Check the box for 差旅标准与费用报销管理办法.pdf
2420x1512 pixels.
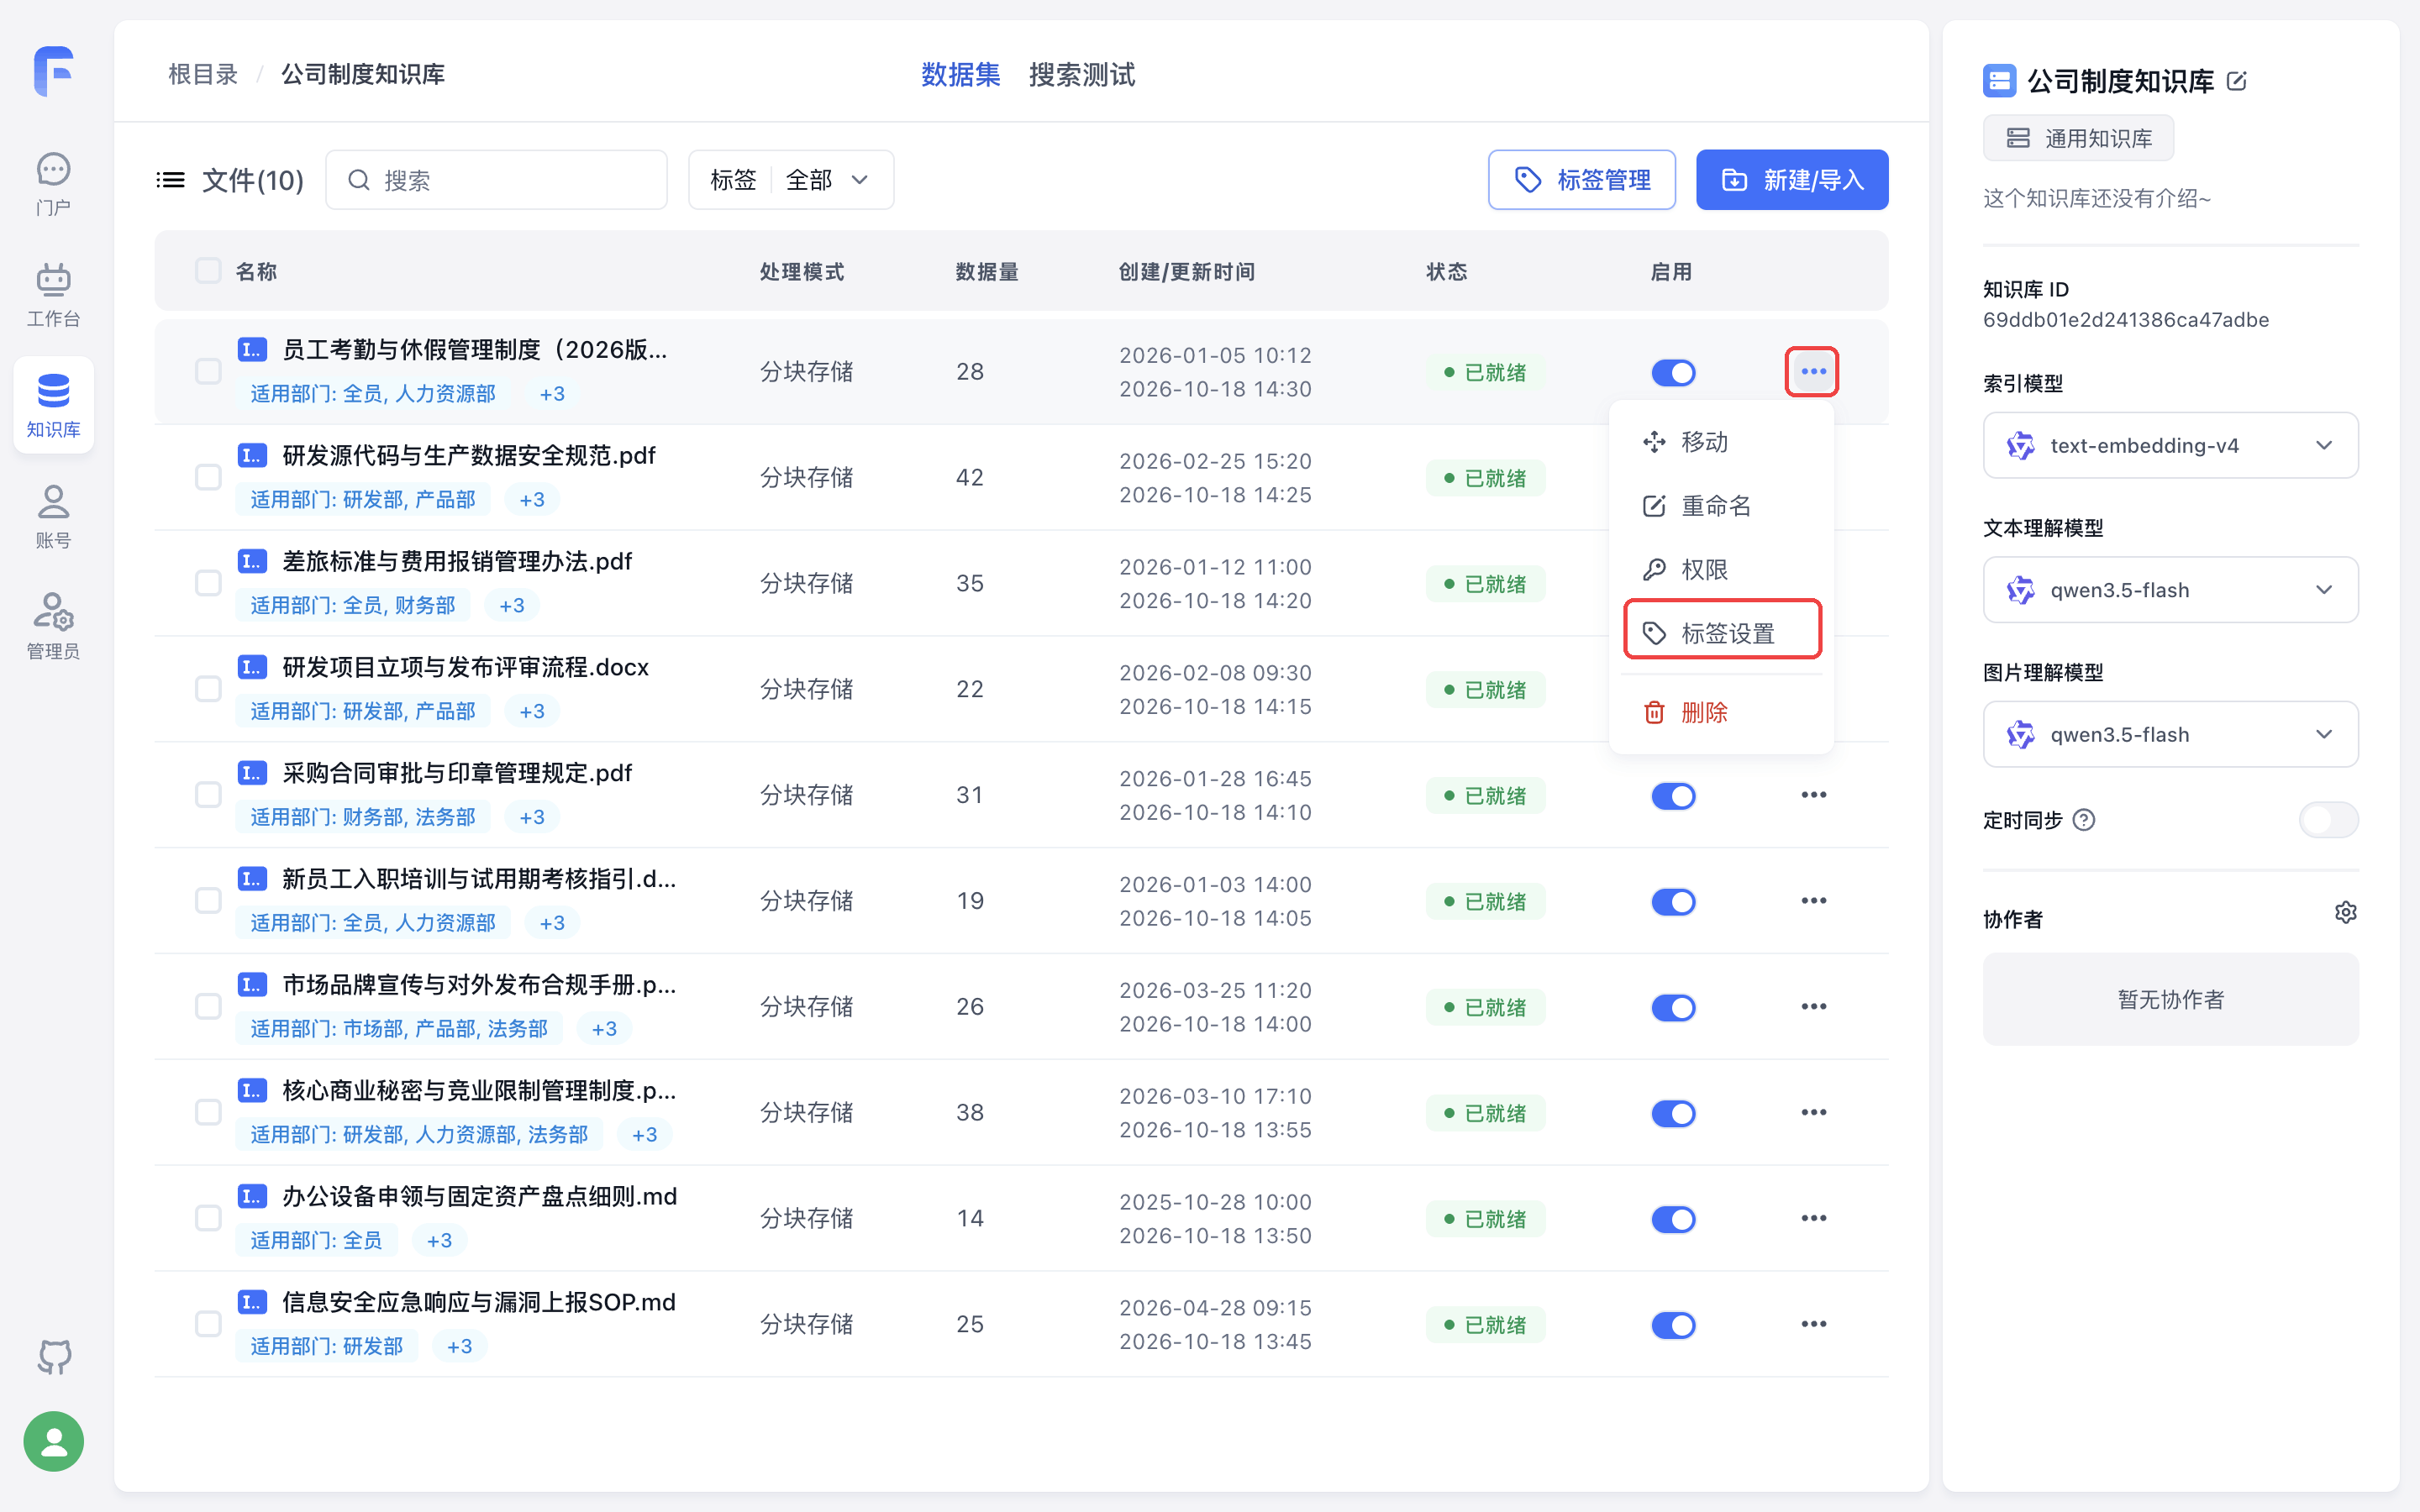pos(208,583)
